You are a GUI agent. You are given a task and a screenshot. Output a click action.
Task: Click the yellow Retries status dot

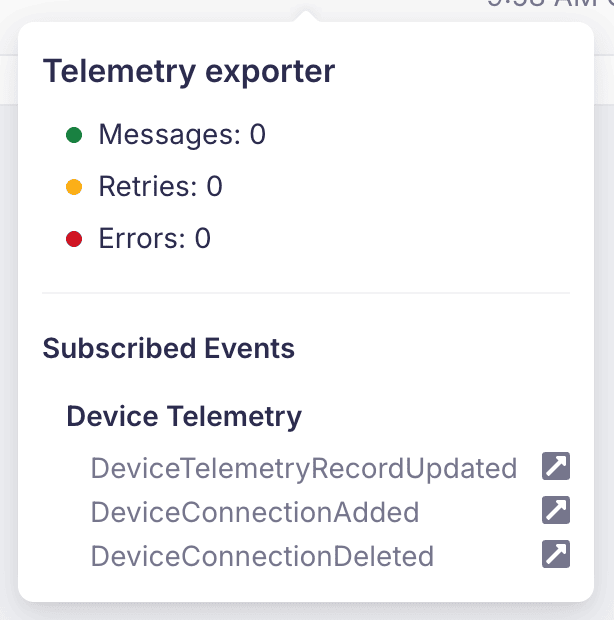coord(74,187)
